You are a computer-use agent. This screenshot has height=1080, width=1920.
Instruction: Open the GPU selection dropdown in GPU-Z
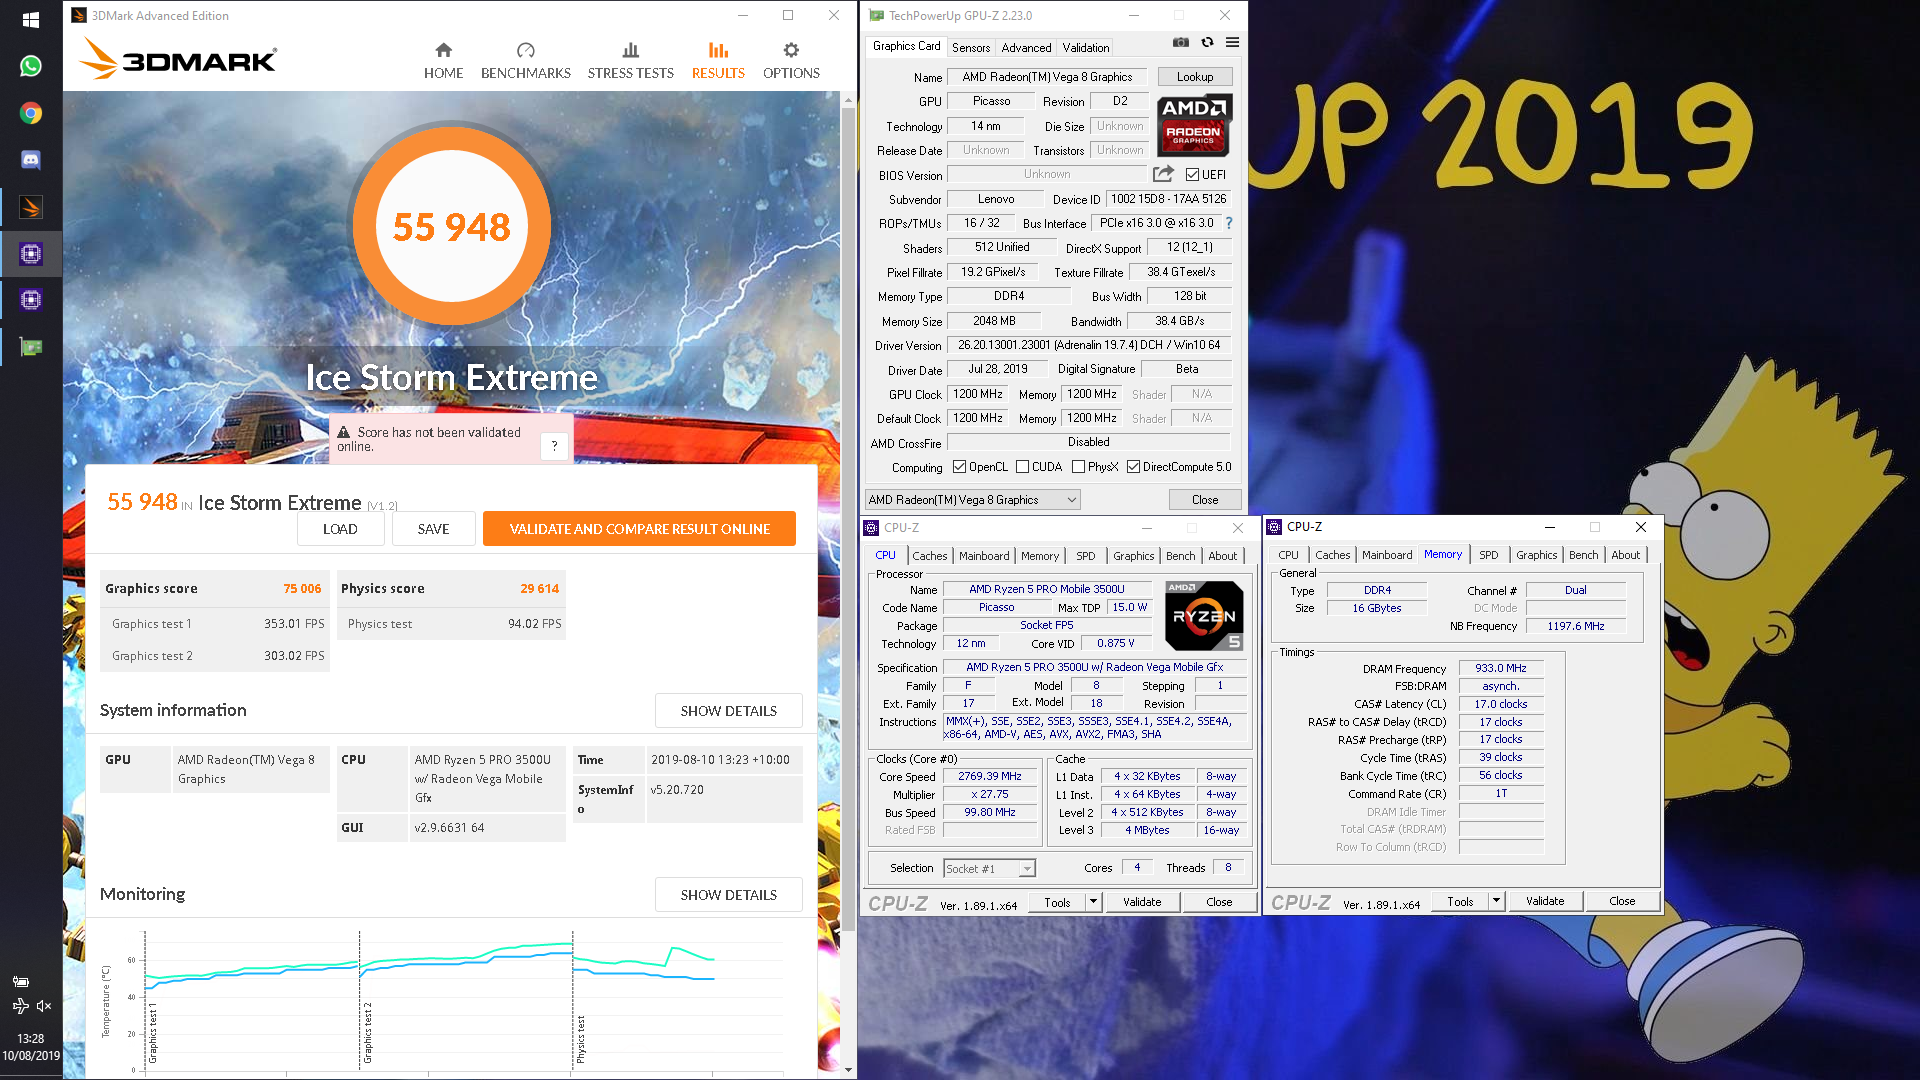[972, 500]
